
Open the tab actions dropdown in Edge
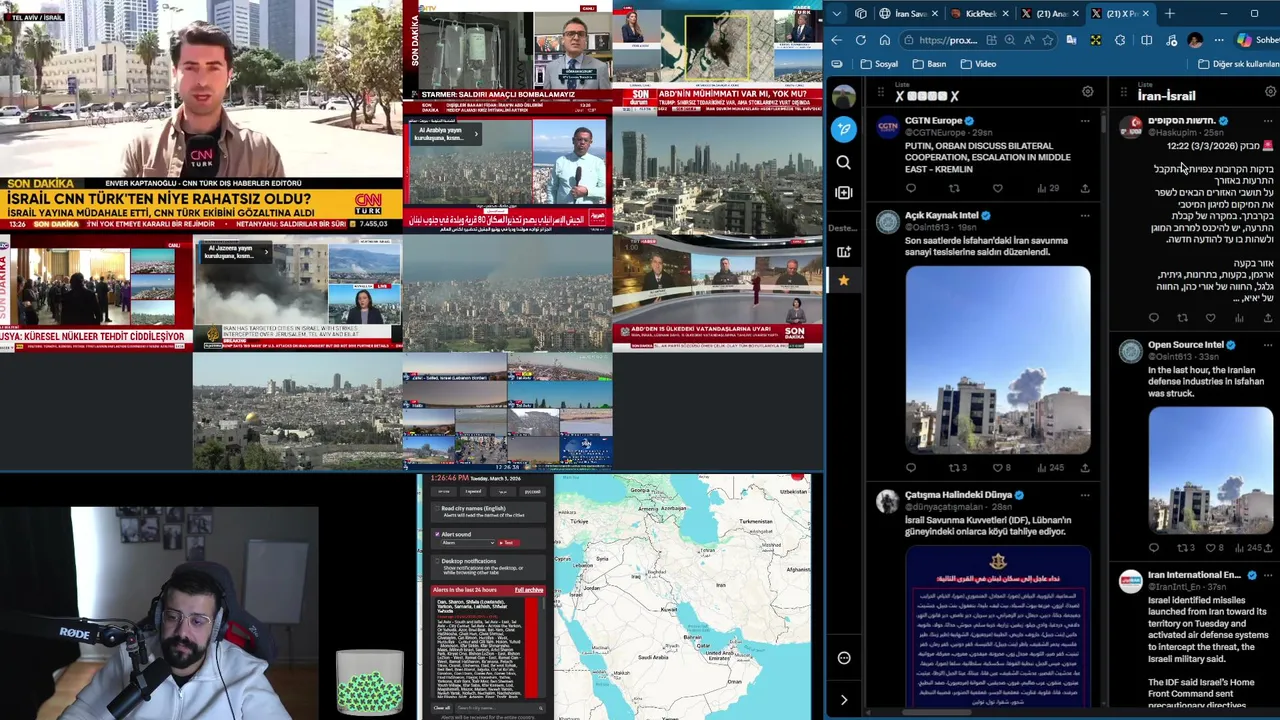tap(837, 13)
